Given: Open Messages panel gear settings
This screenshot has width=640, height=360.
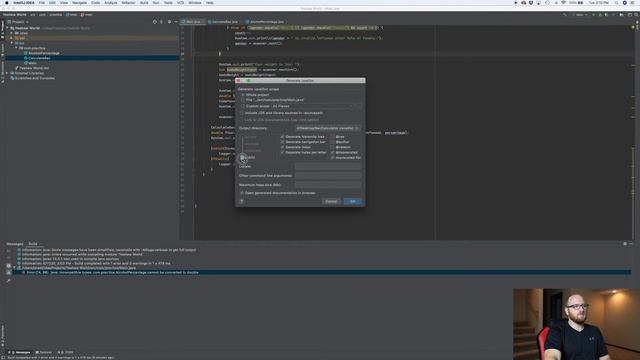Looking at the screenshot, I should click(x=625, y=244).
